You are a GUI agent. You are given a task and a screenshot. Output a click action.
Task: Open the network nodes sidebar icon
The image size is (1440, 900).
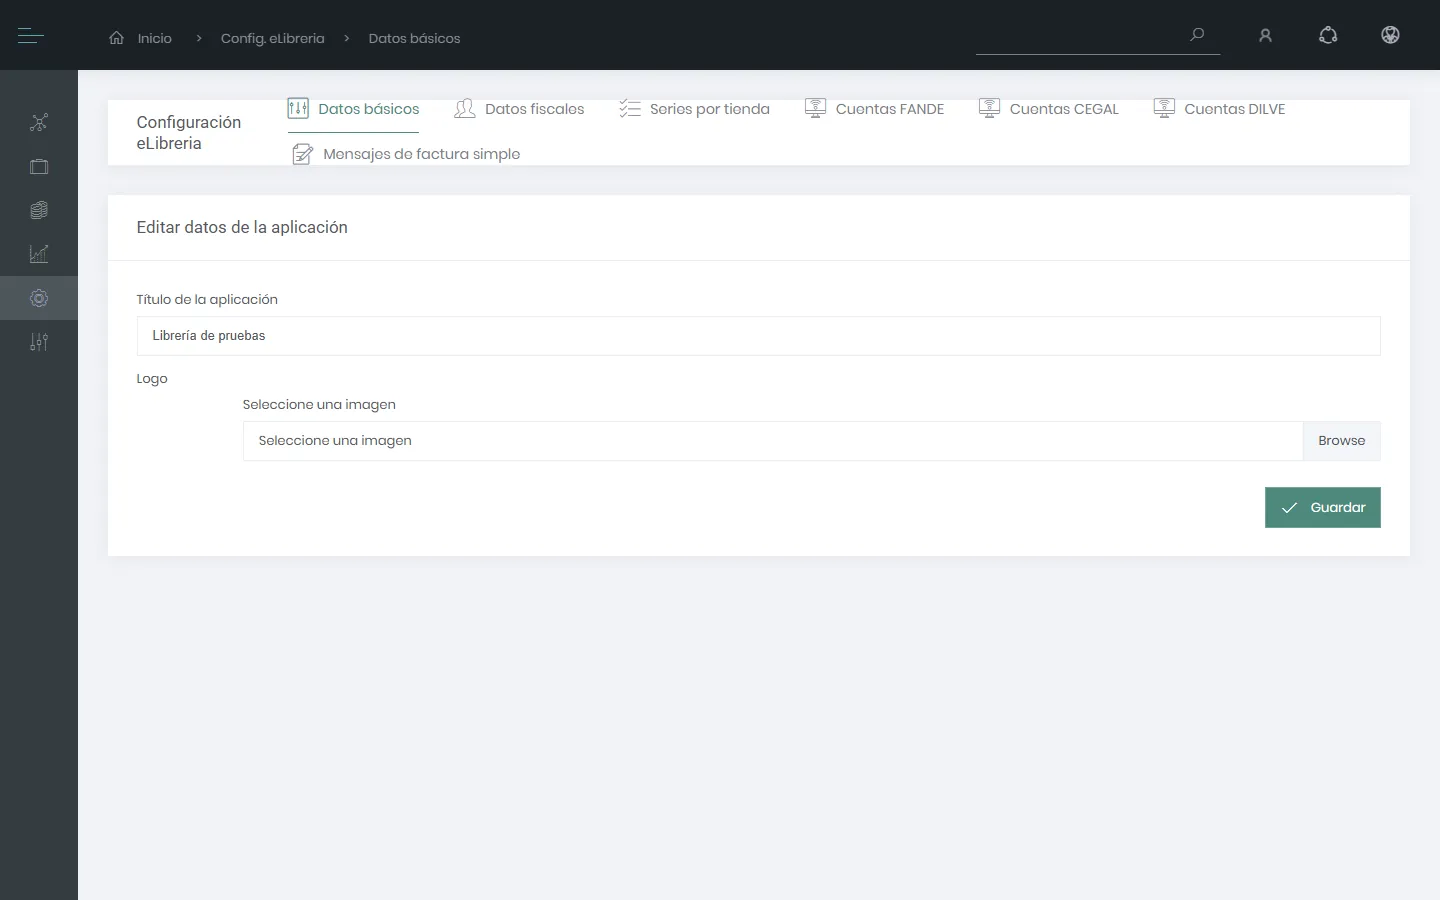(39, 123)
